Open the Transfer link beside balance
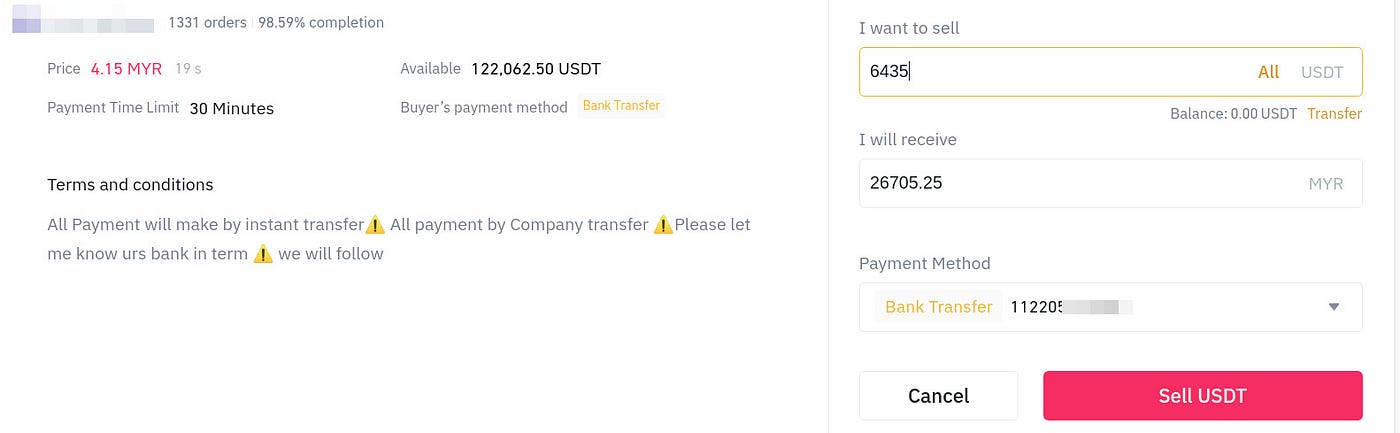1400x433 pixels. coord(1334,114)
